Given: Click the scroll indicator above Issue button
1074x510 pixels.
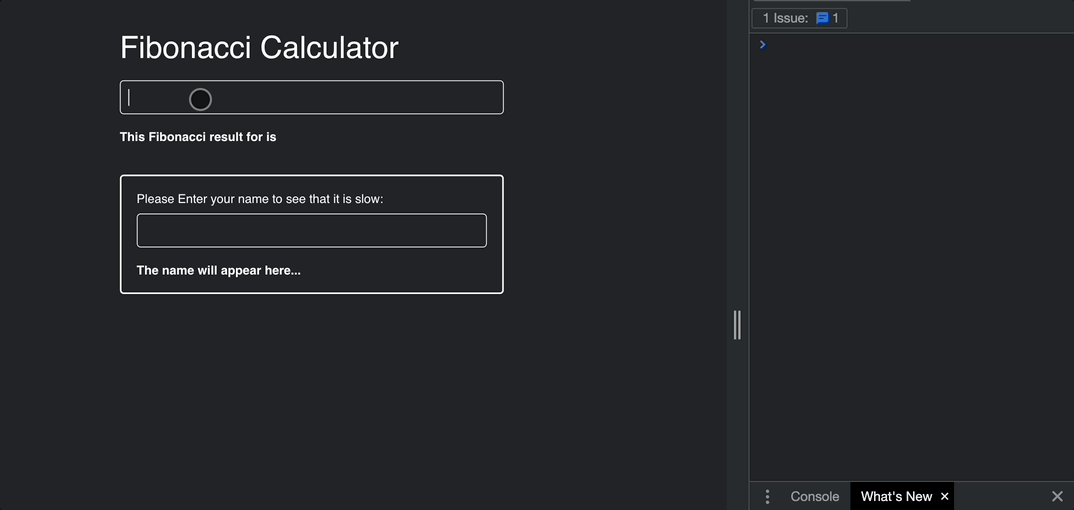Looking at the screenshot, I should 831,1.
